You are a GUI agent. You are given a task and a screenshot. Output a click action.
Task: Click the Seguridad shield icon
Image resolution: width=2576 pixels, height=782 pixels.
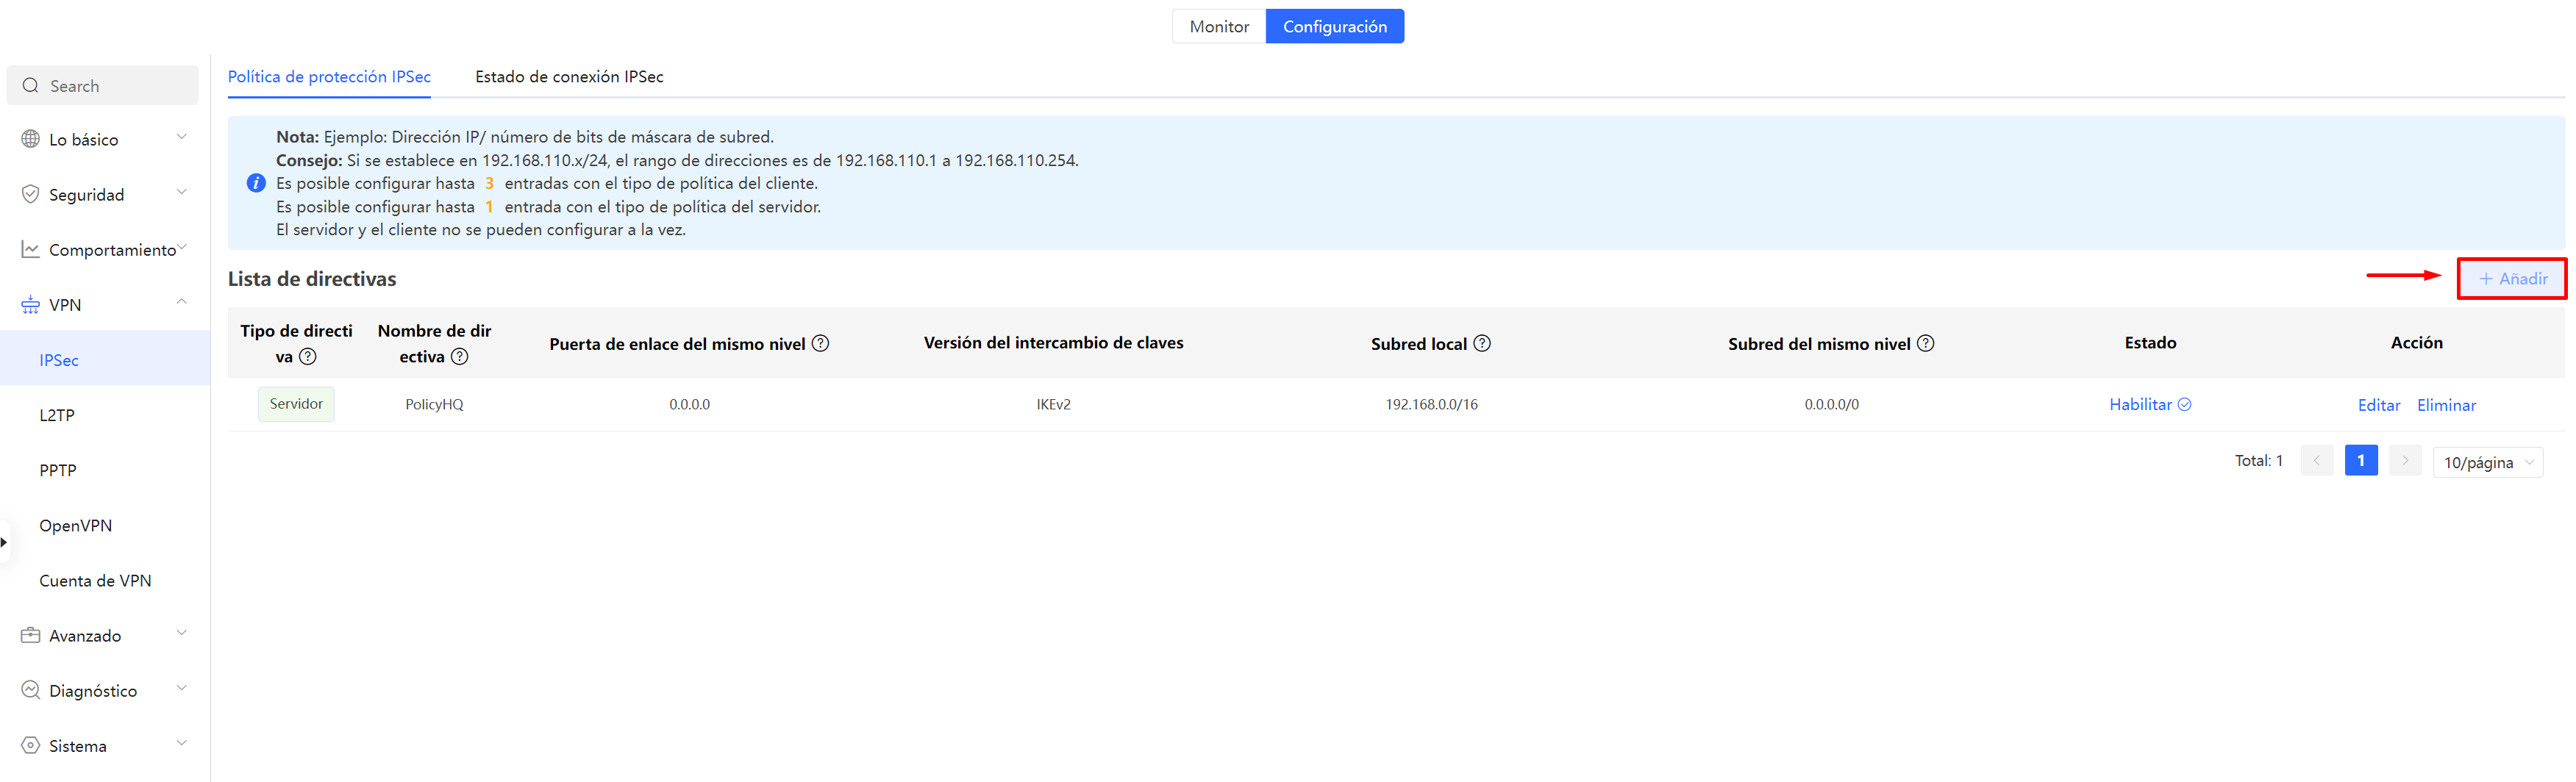pos(30,193)
